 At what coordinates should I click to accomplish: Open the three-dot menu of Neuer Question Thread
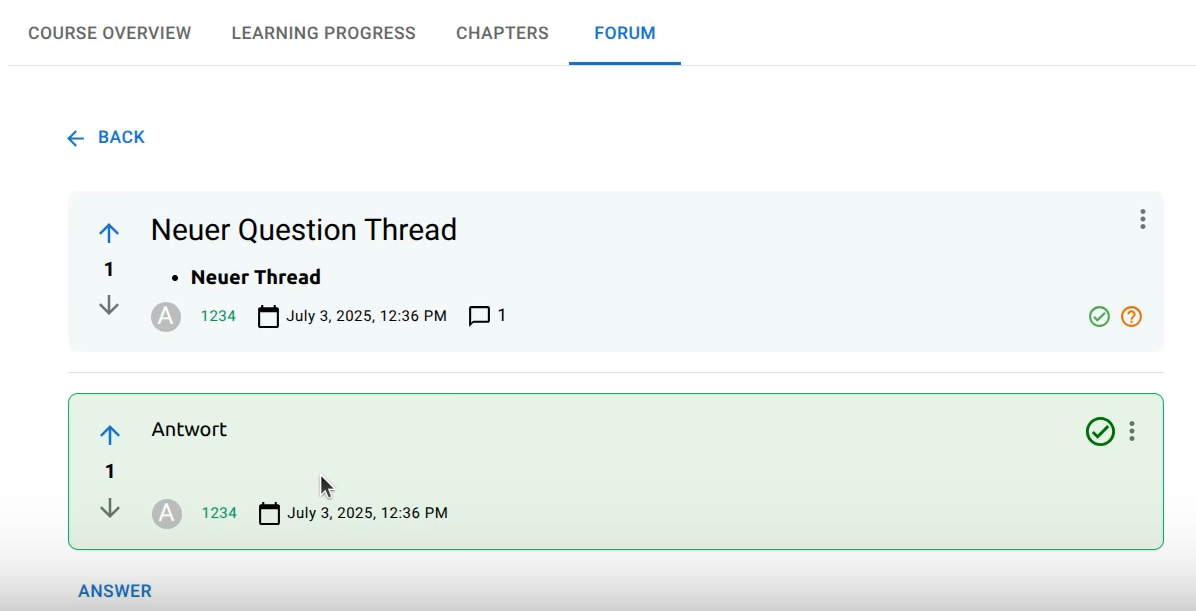1143,219
